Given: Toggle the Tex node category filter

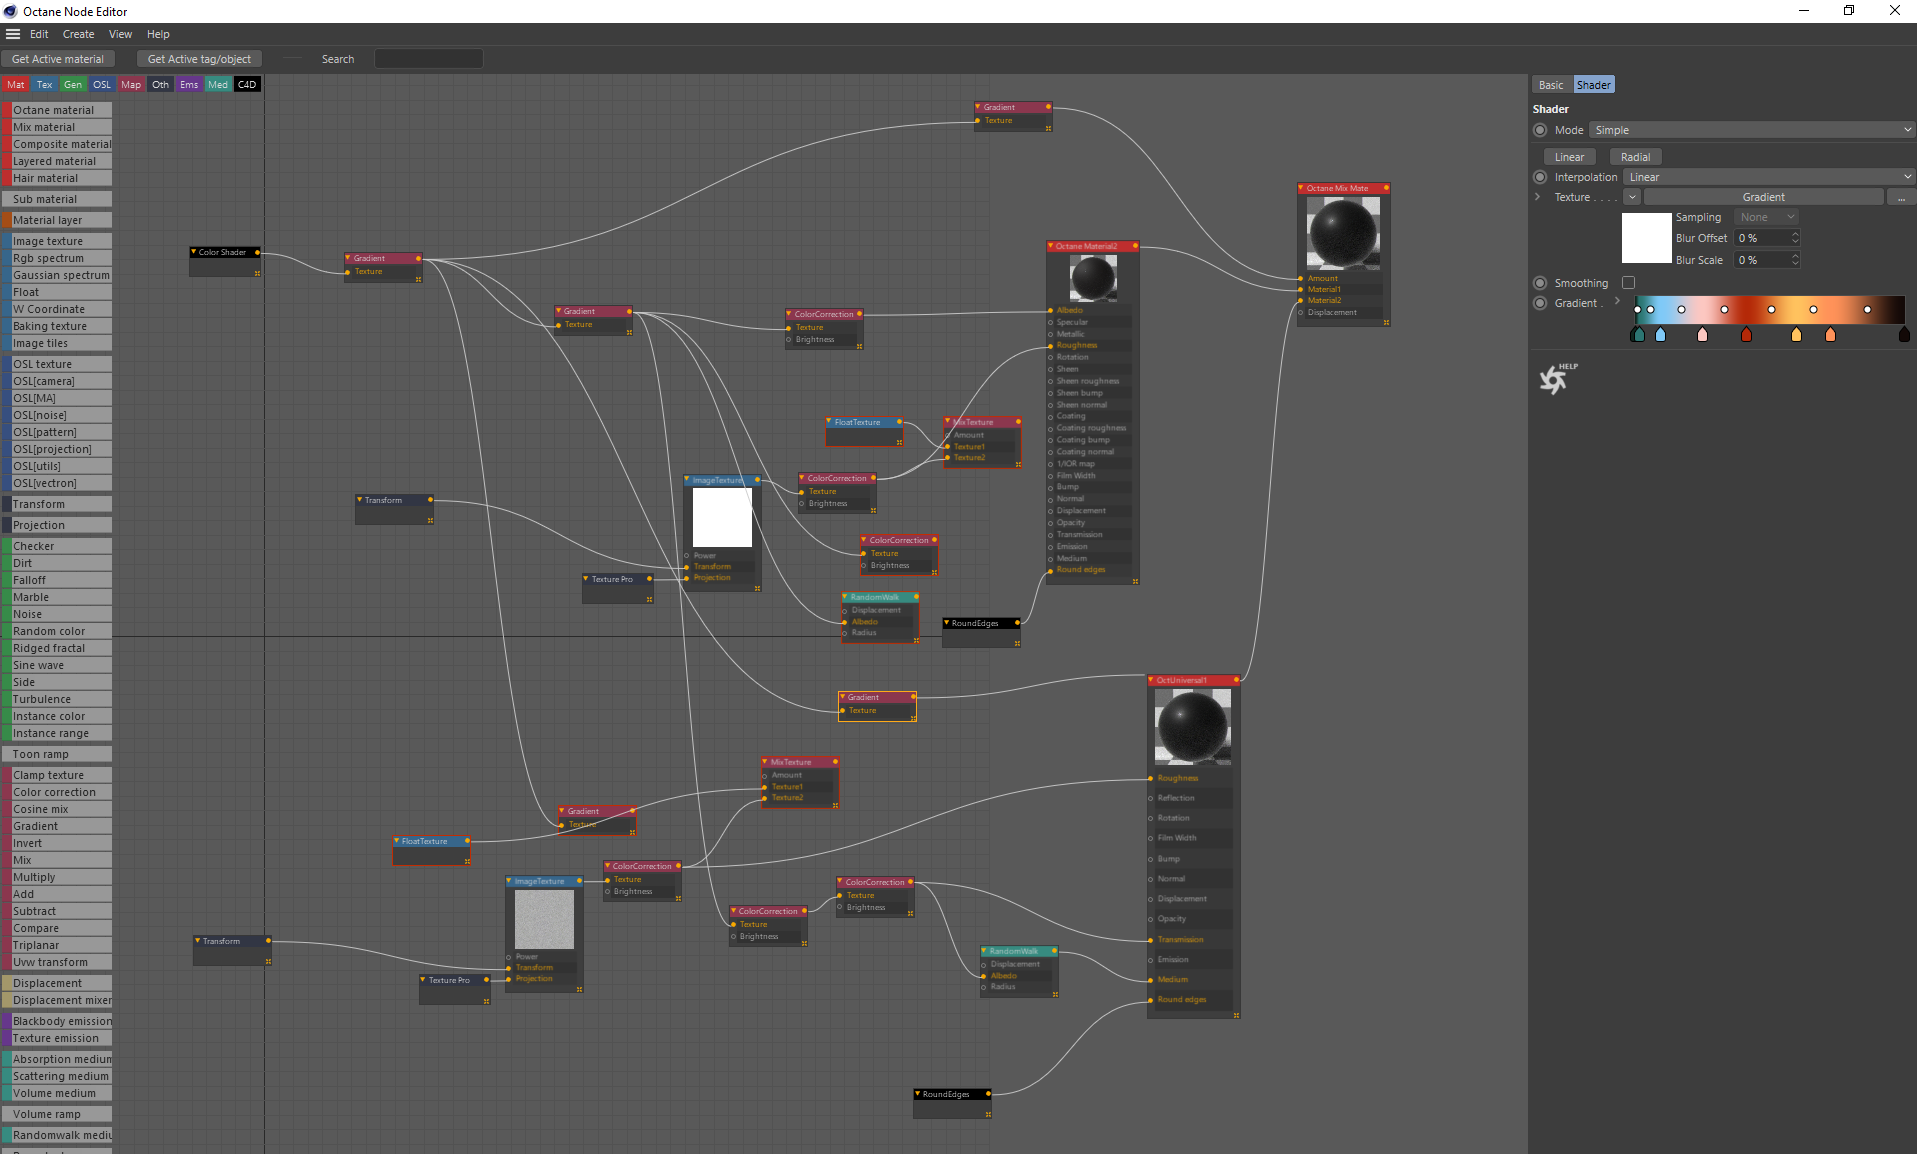Looking at the screenshot, I should (x=44, y=85).
